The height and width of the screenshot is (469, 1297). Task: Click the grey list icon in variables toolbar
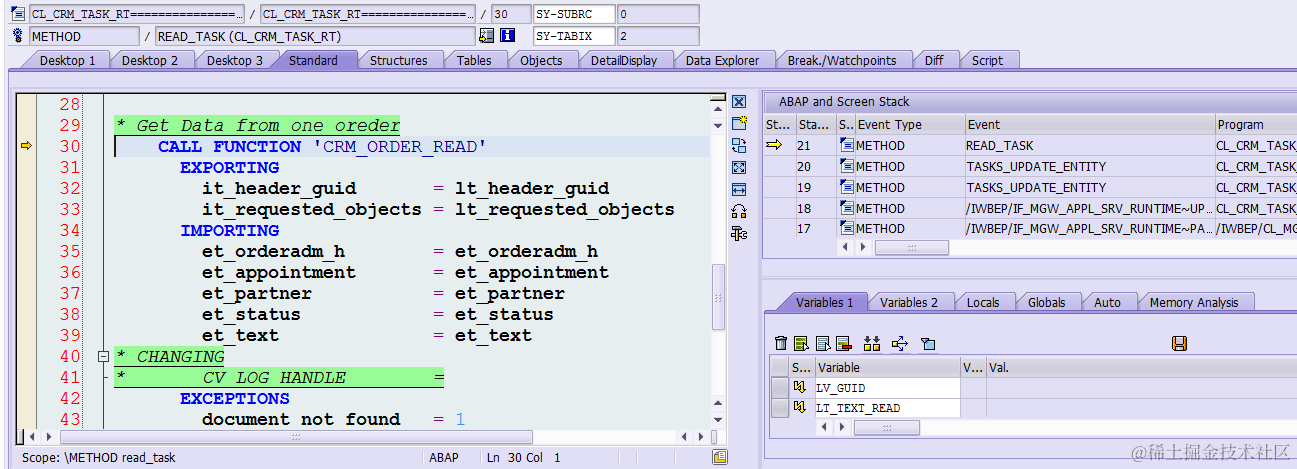[x=822, y=343]
